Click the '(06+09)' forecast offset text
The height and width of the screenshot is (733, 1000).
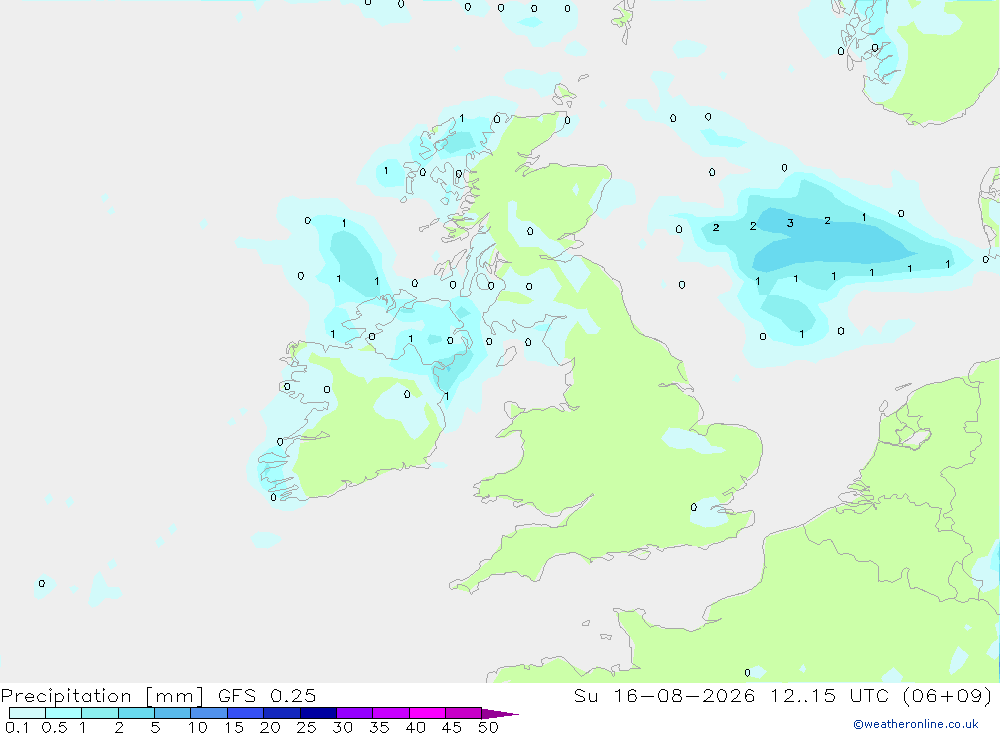pyautogui.click(x=946, y=696)
